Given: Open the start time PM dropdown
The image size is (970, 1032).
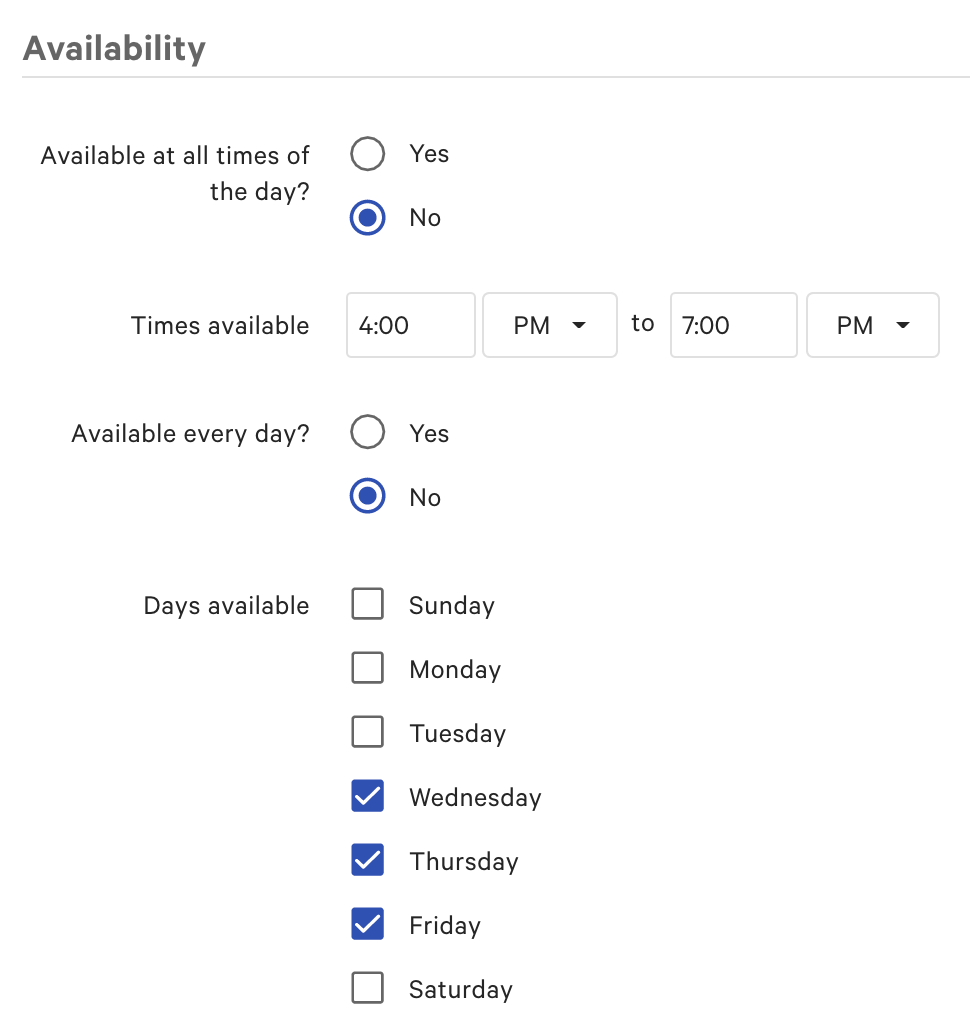Looking at the screenshot, I should (549, 325).
